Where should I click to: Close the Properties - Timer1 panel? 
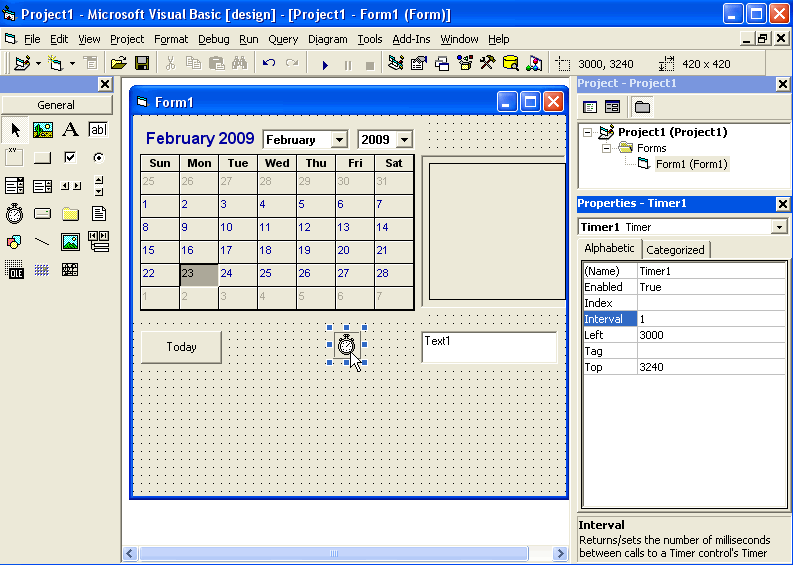782,204
